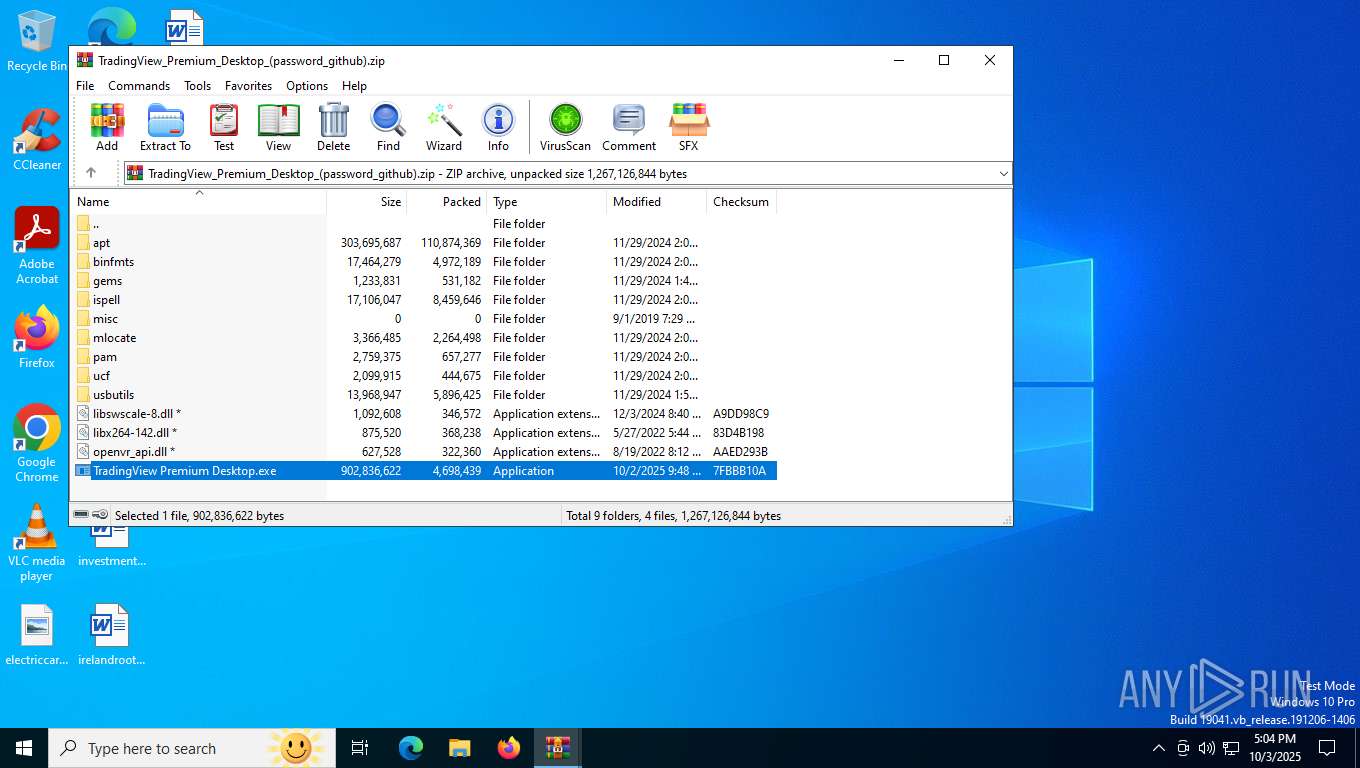Select the usbutils folder
Viewport: 1360px width, 768px height.
click(x=424, y=395)
